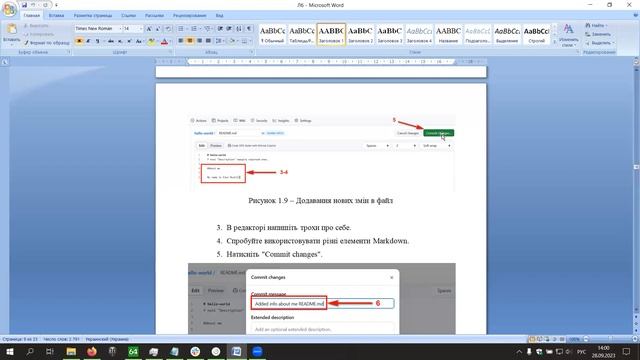Toggle bold formatting

click(79, 41)
